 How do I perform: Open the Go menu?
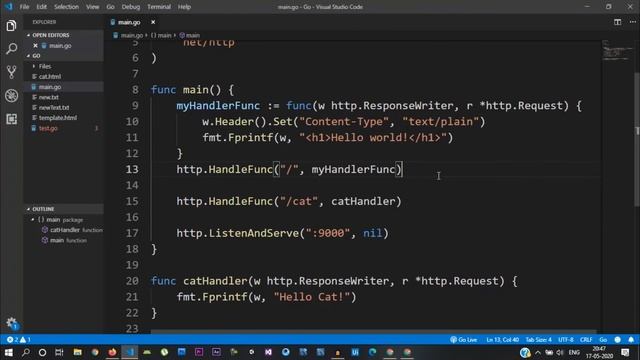click(x=110, y=7)
